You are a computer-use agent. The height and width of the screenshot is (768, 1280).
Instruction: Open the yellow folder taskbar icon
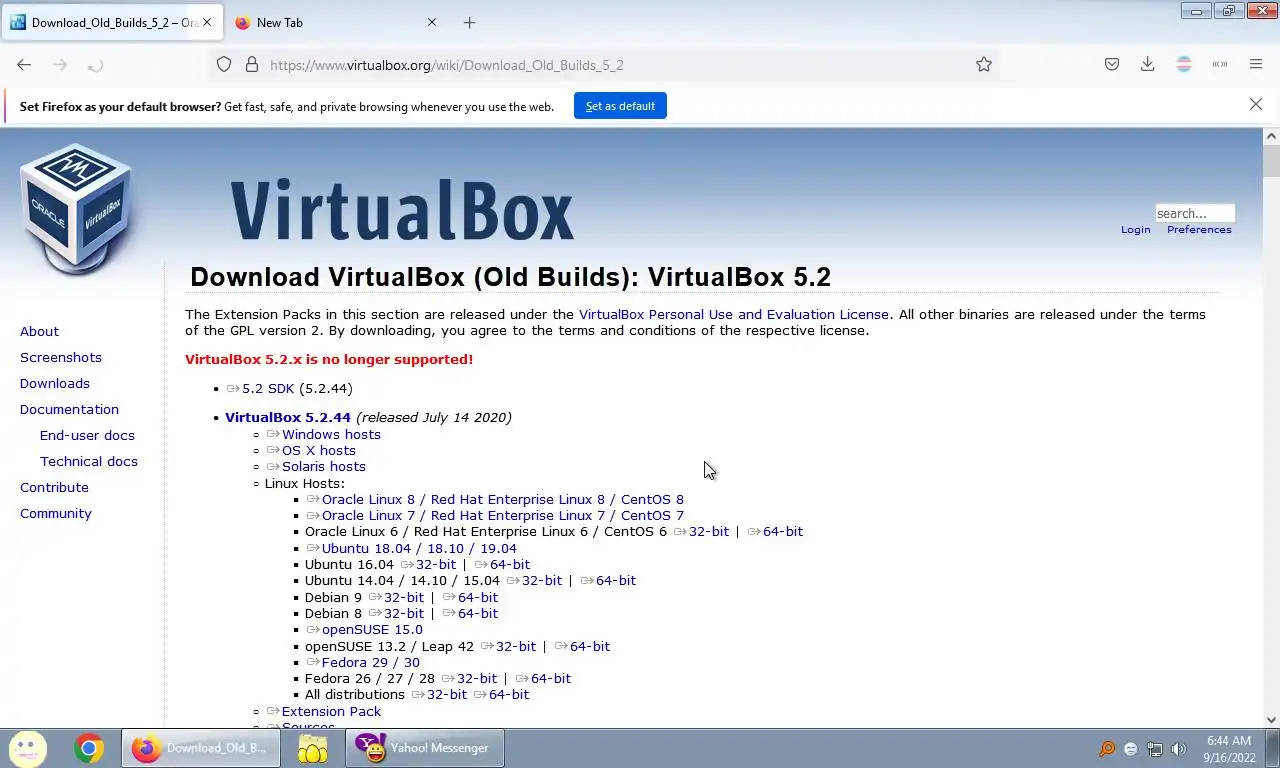tap(313, 748)
